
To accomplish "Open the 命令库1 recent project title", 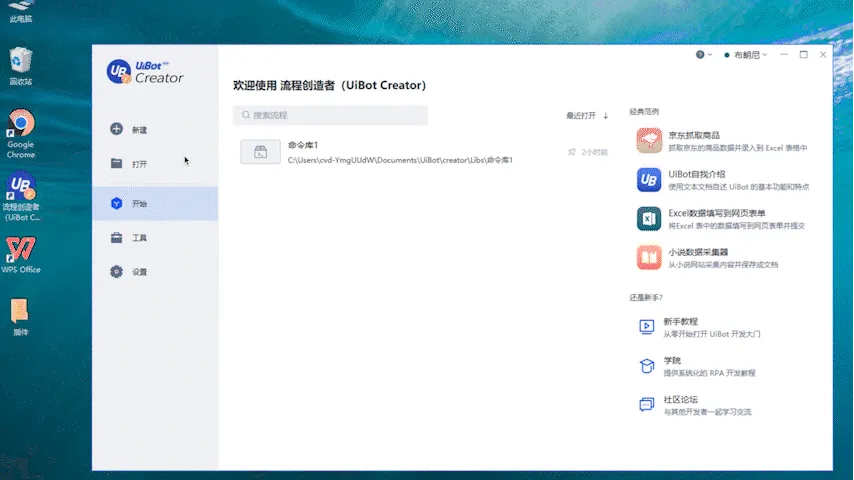I will click(x=303, y=145).
